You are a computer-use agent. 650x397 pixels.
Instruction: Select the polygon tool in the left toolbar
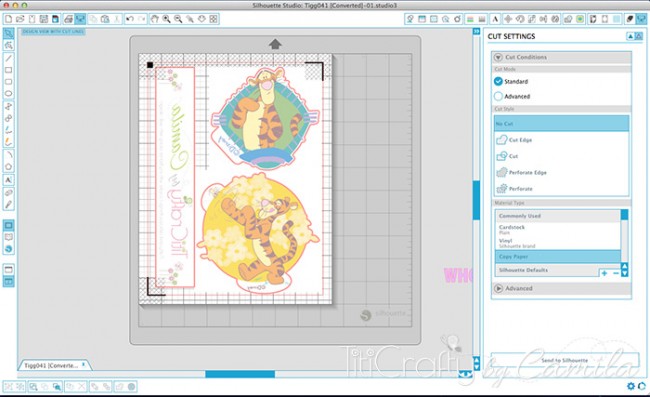[x=8, y=167]
